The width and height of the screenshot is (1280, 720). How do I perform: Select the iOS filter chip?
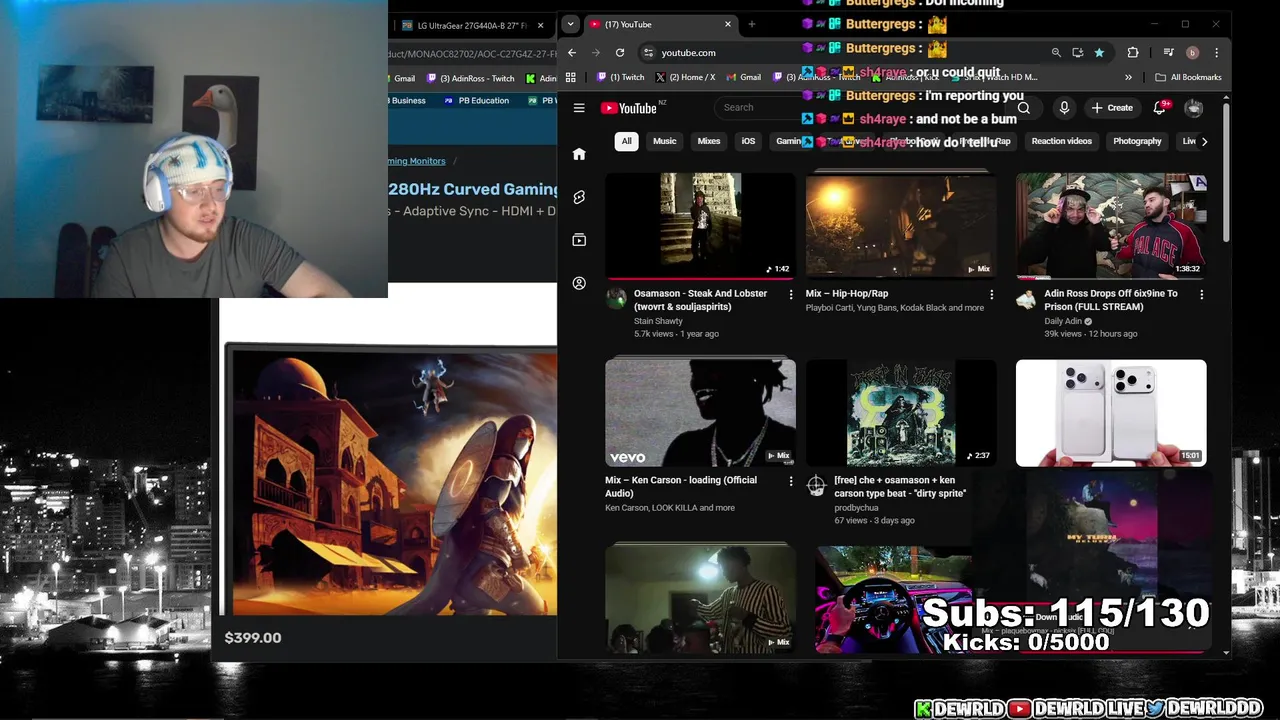[x=748, y=141]
